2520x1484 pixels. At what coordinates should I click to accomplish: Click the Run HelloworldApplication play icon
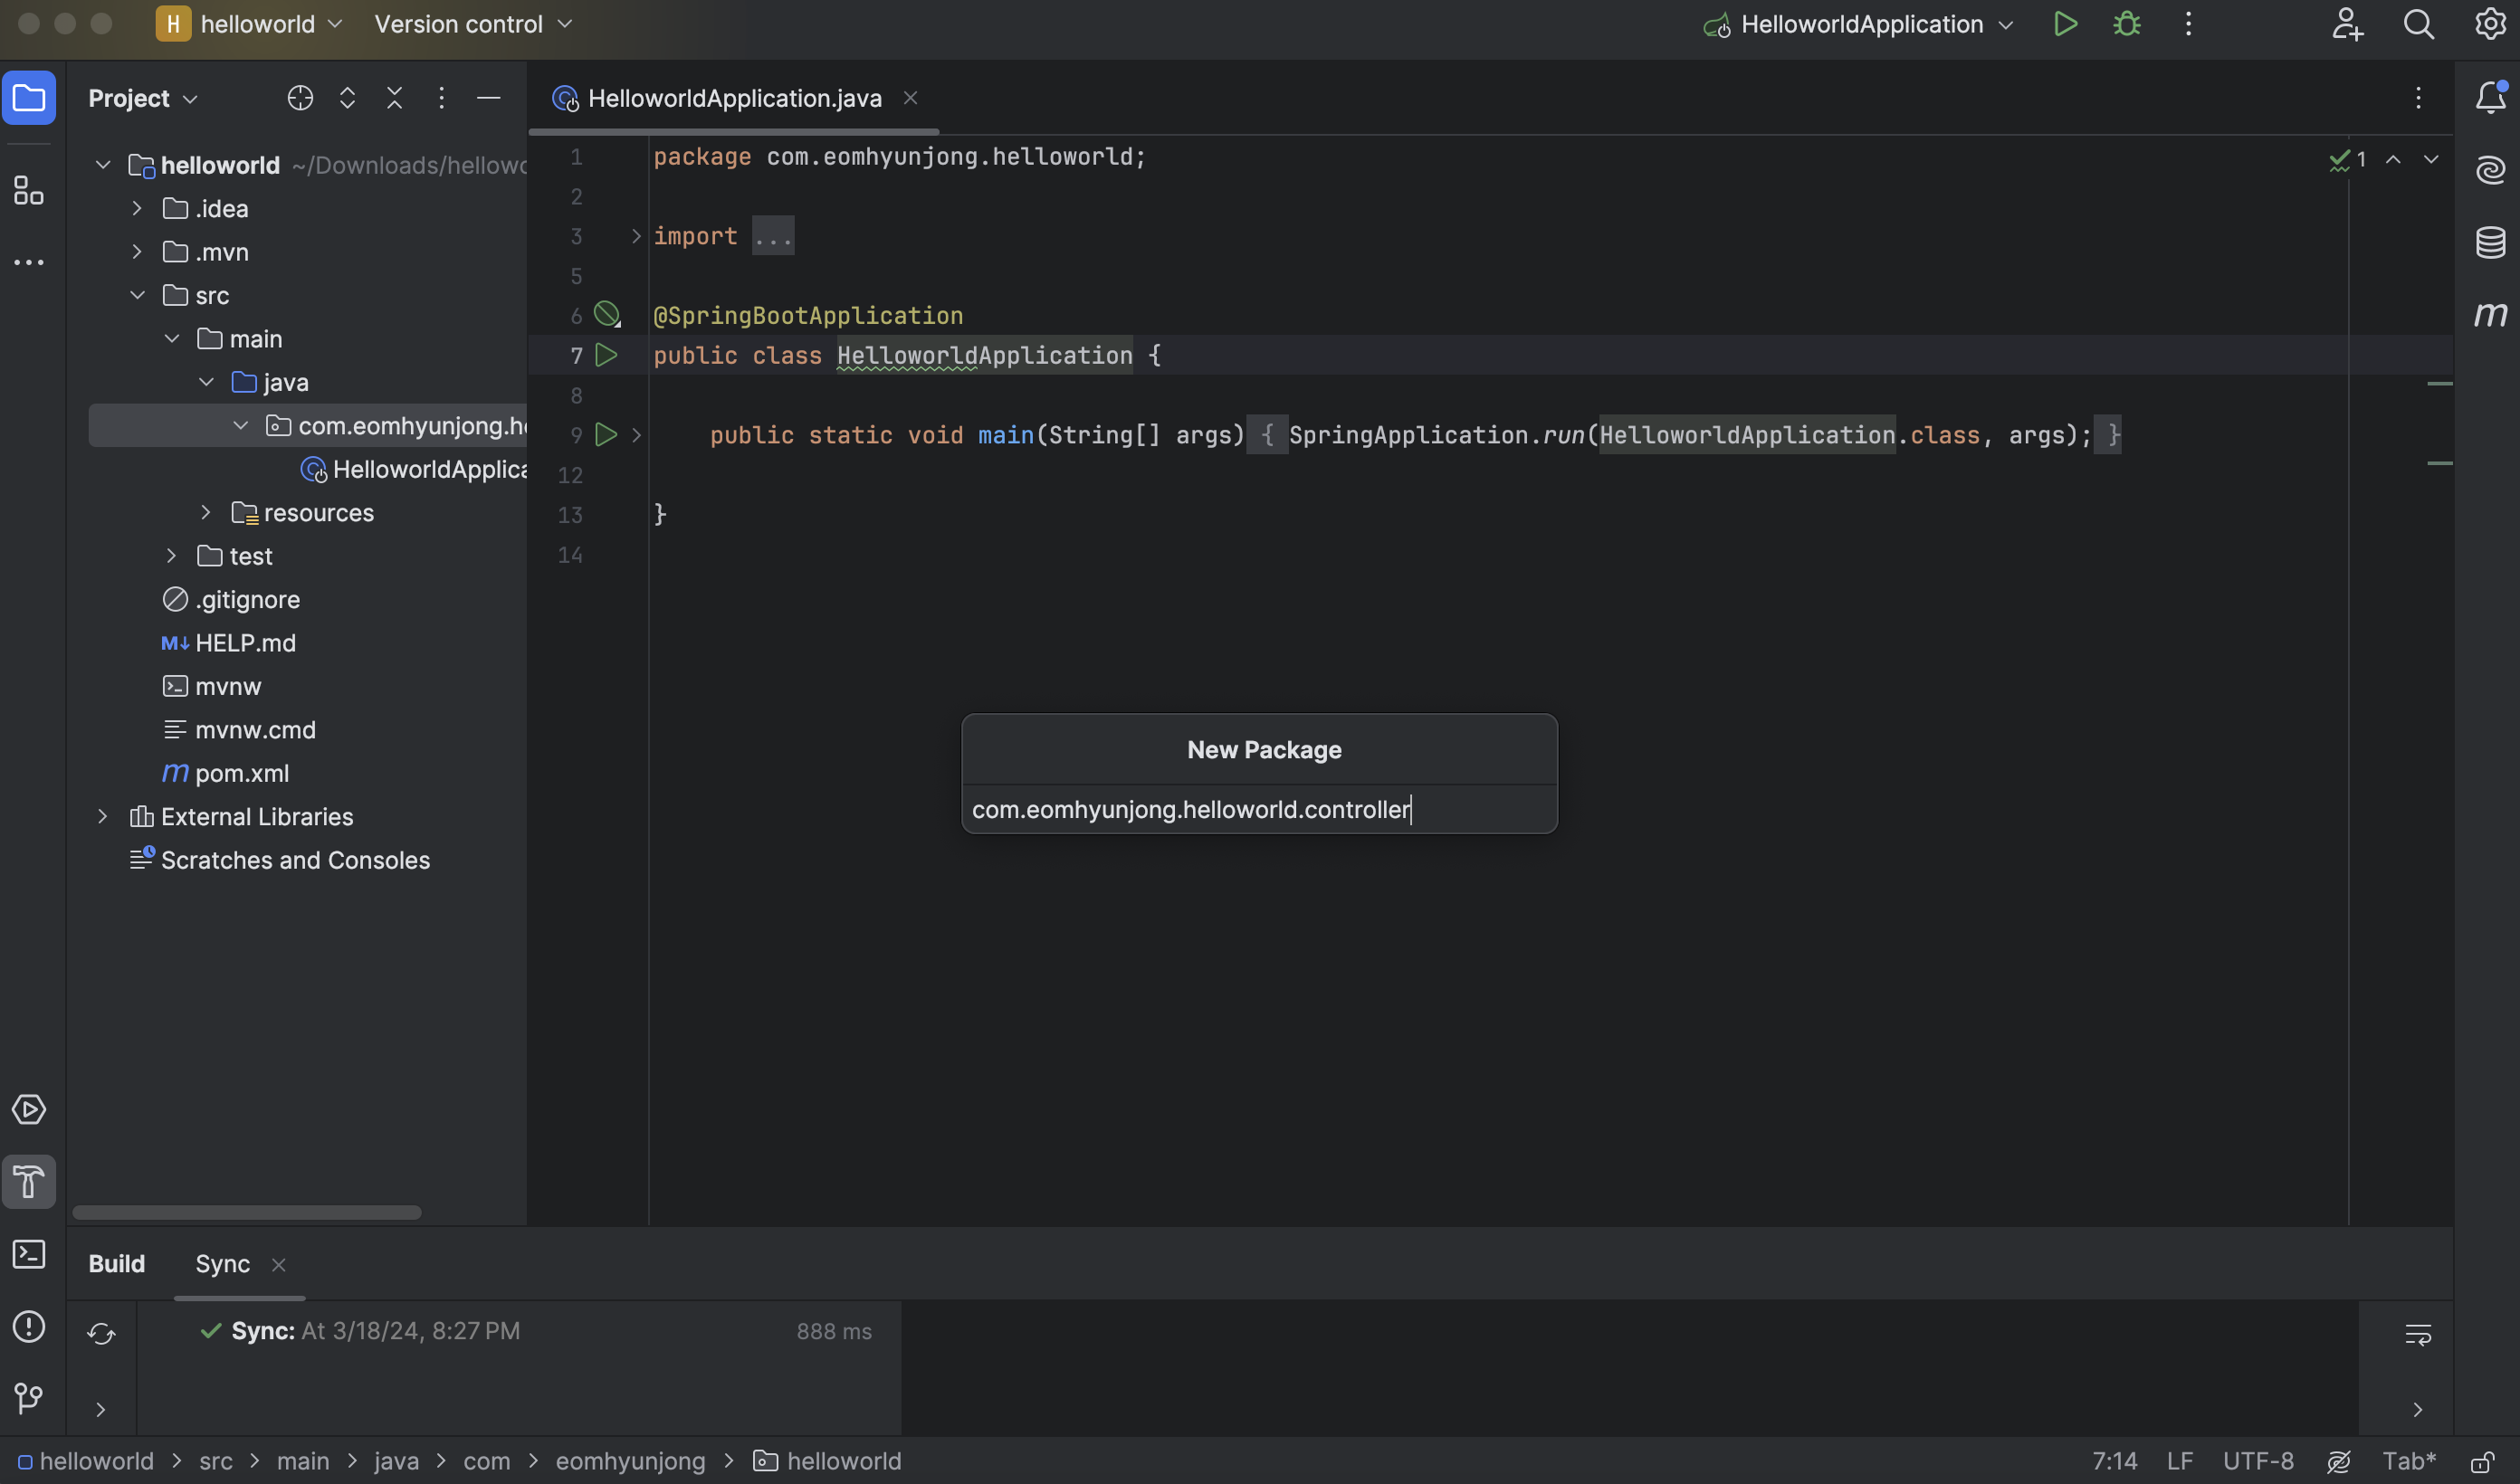pyautogui.click(x=2065, y=24)
